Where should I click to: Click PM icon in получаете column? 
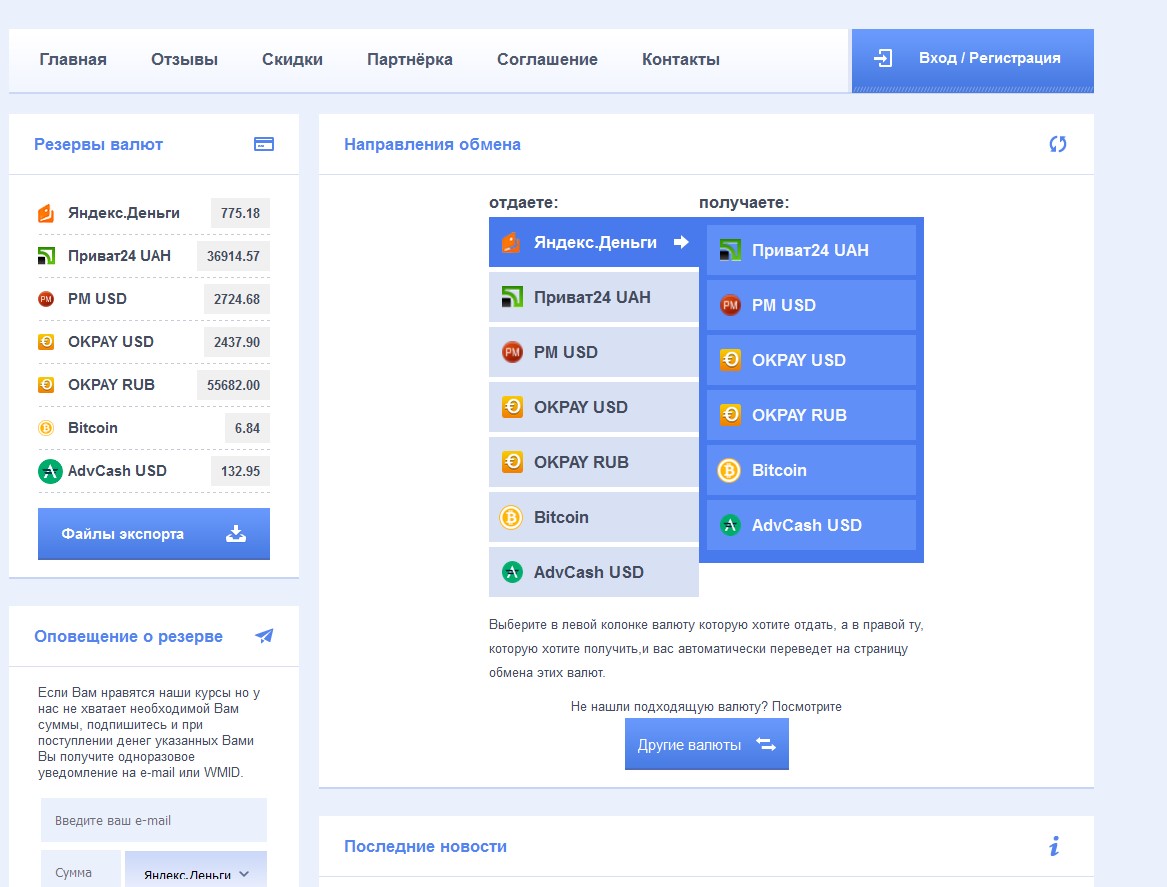tap(730, 305)
